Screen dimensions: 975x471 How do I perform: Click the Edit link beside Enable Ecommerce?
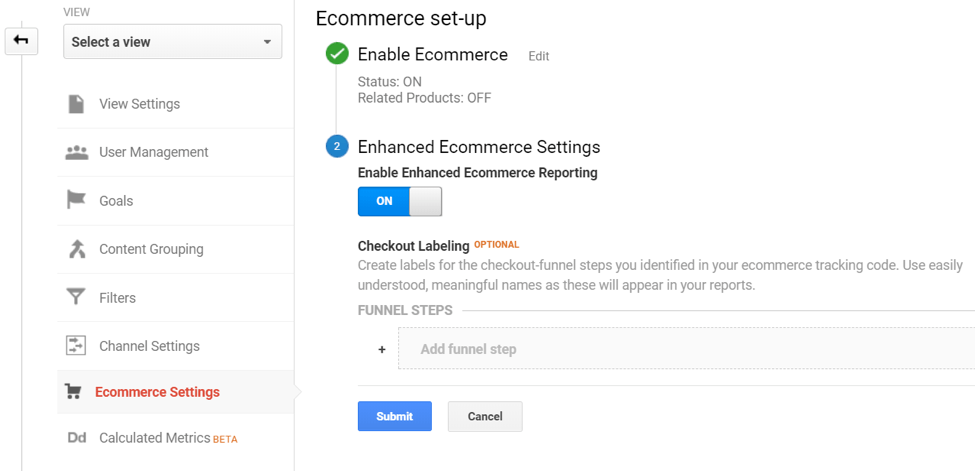pyautogui.click(x=539, y=57)
